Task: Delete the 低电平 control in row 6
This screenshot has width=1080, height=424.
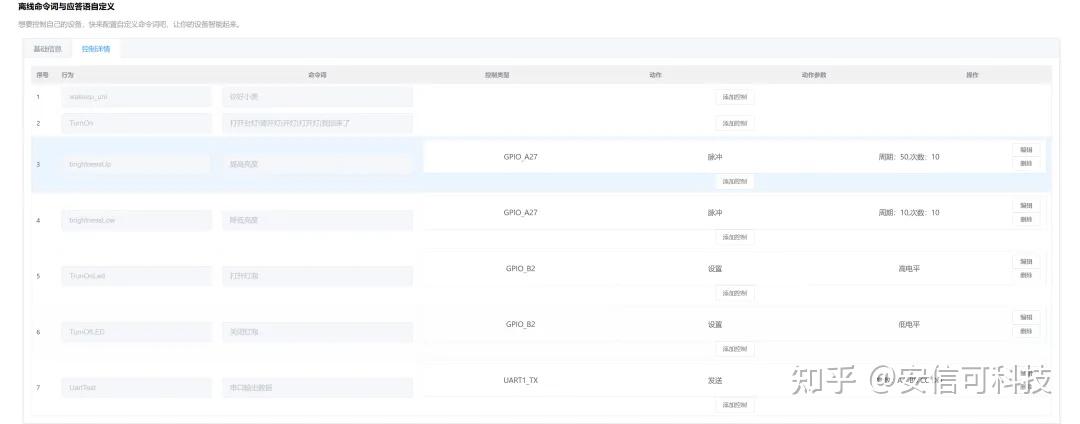Action: pyautogui.click(x=1026, y=332)
